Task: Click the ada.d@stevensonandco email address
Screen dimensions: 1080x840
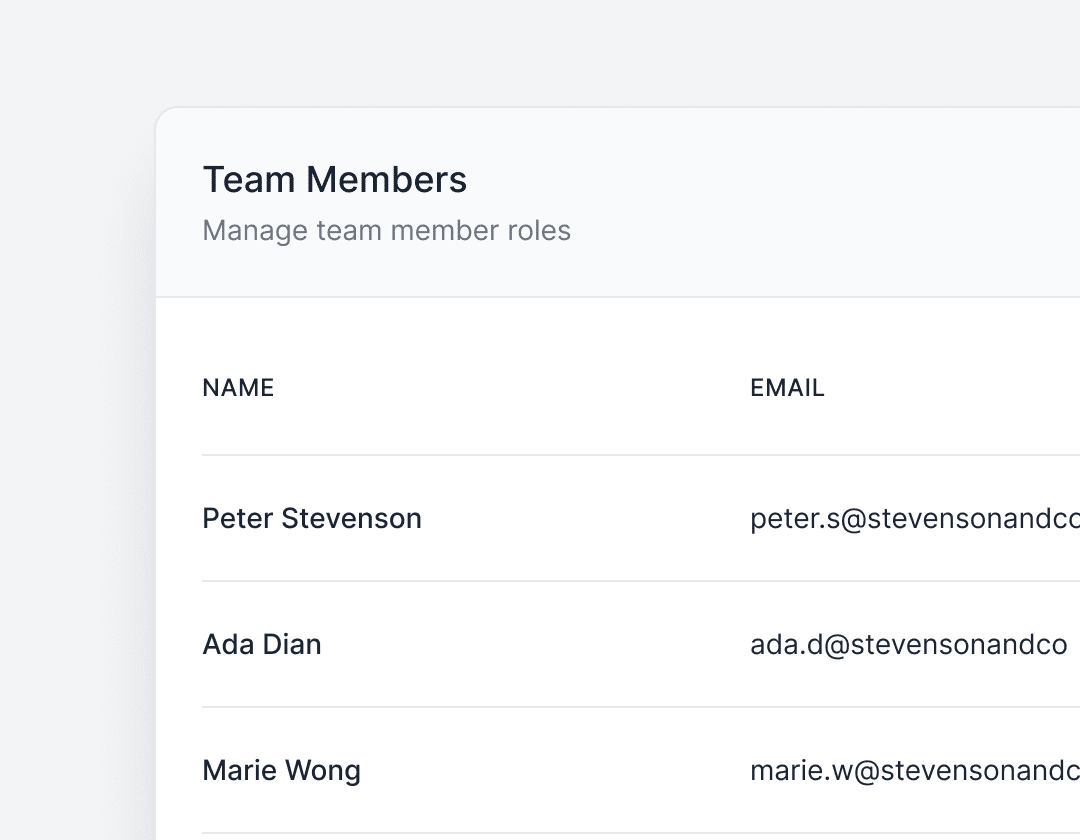Action: (x=908, y=644)
